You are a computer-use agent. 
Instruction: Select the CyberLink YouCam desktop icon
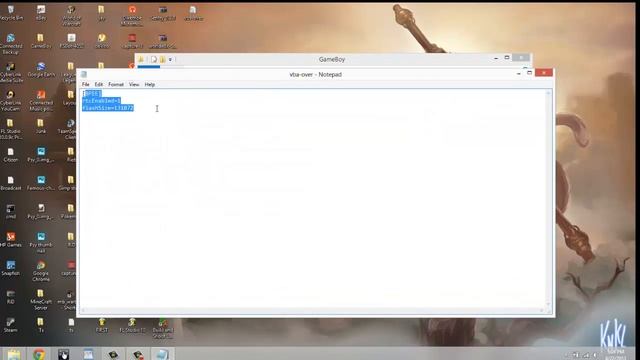point(11,101)
